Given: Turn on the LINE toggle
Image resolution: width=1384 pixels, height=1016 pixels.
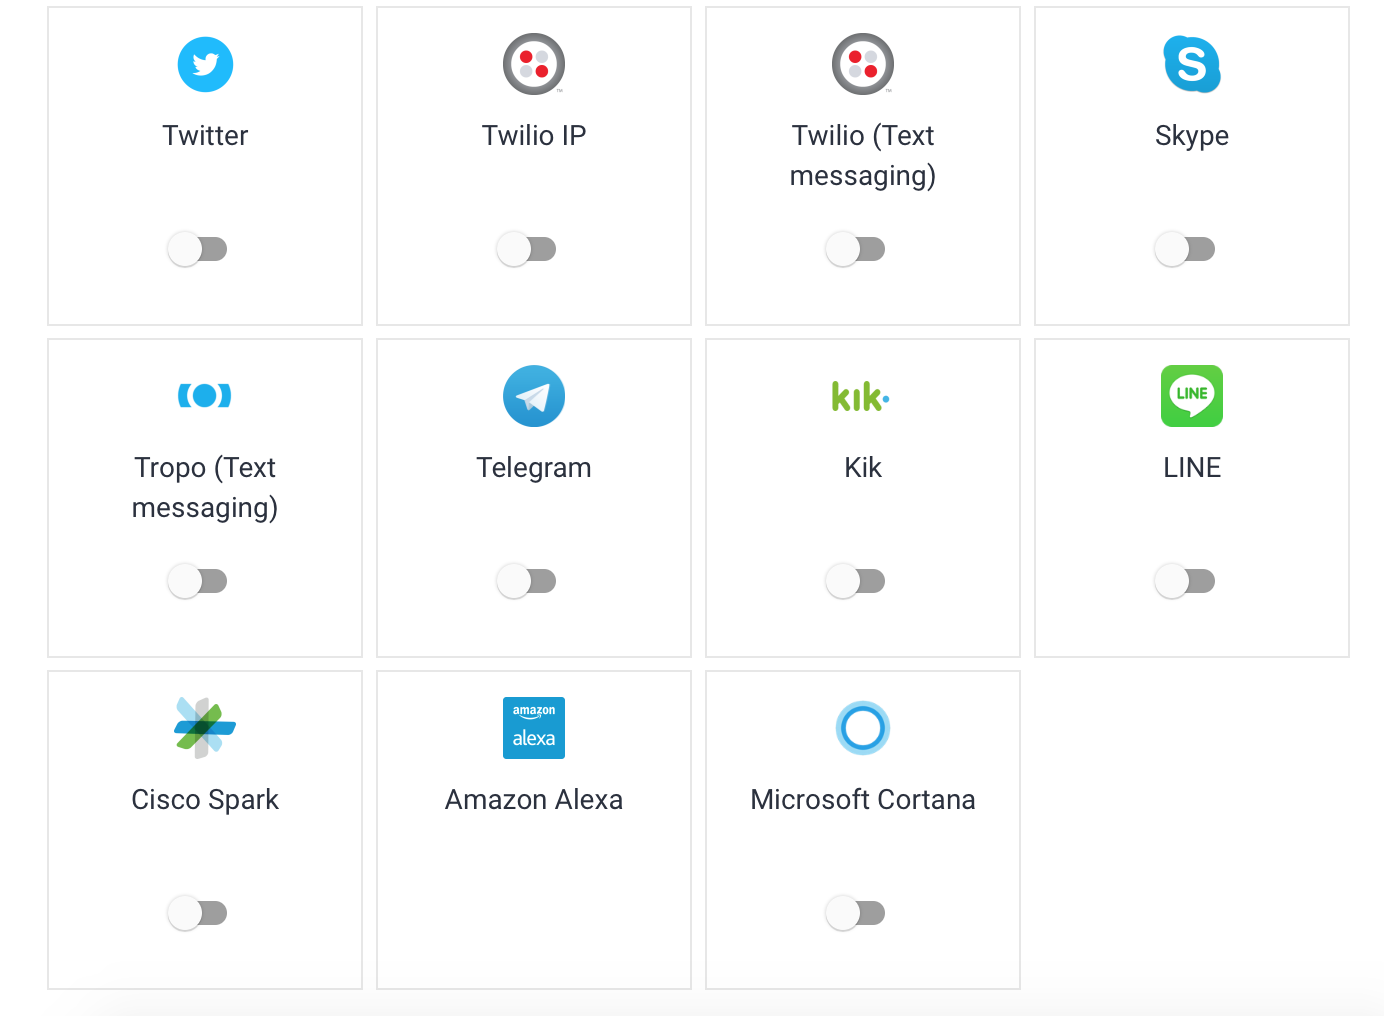Looking at the screenshot, I should point(1184,581).
